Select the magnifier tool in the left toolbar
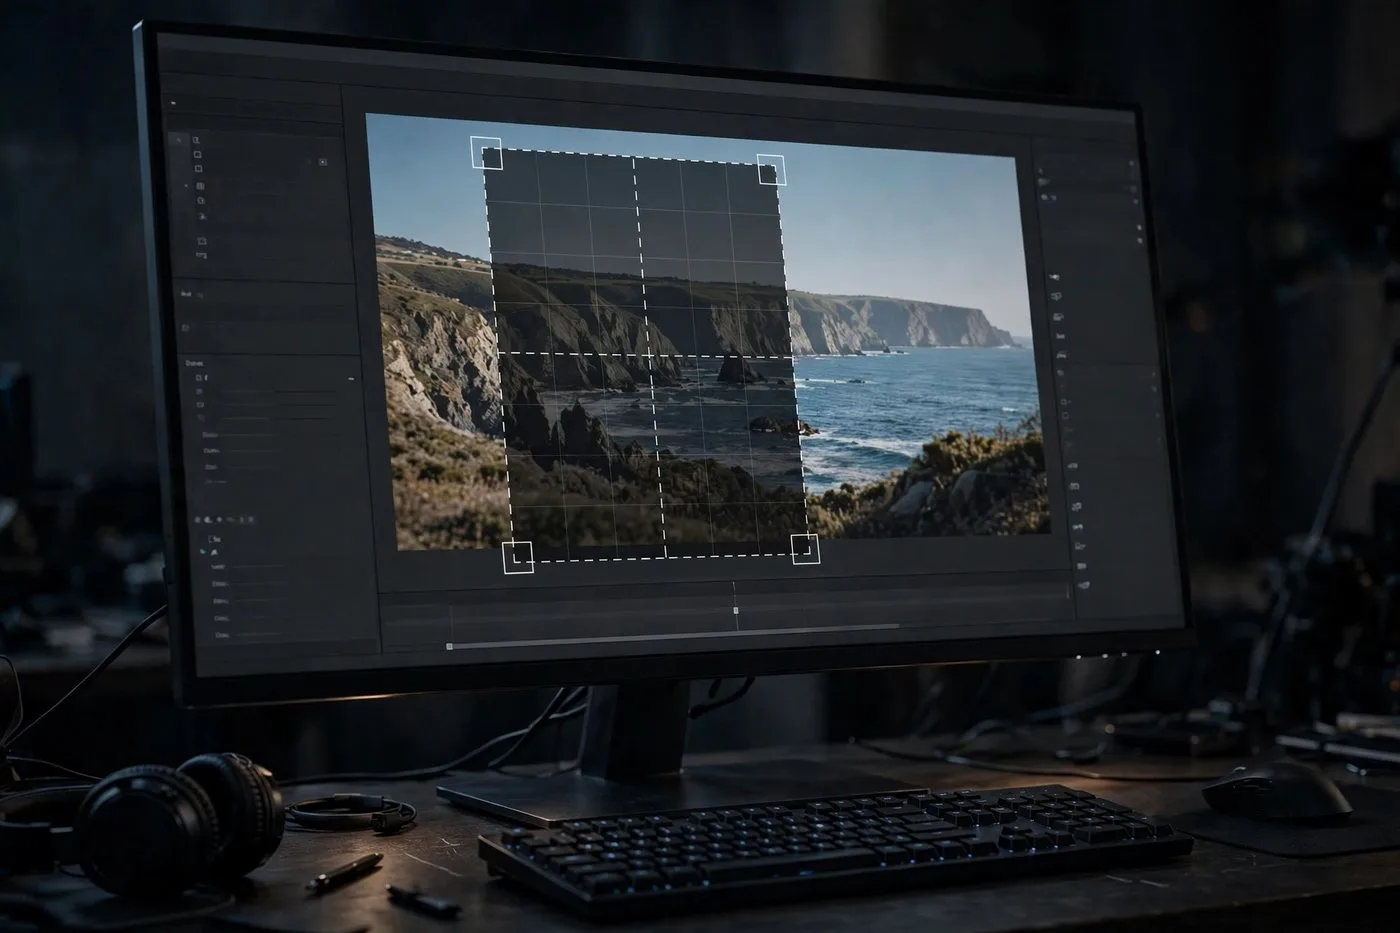 click(x=197, y=141)
